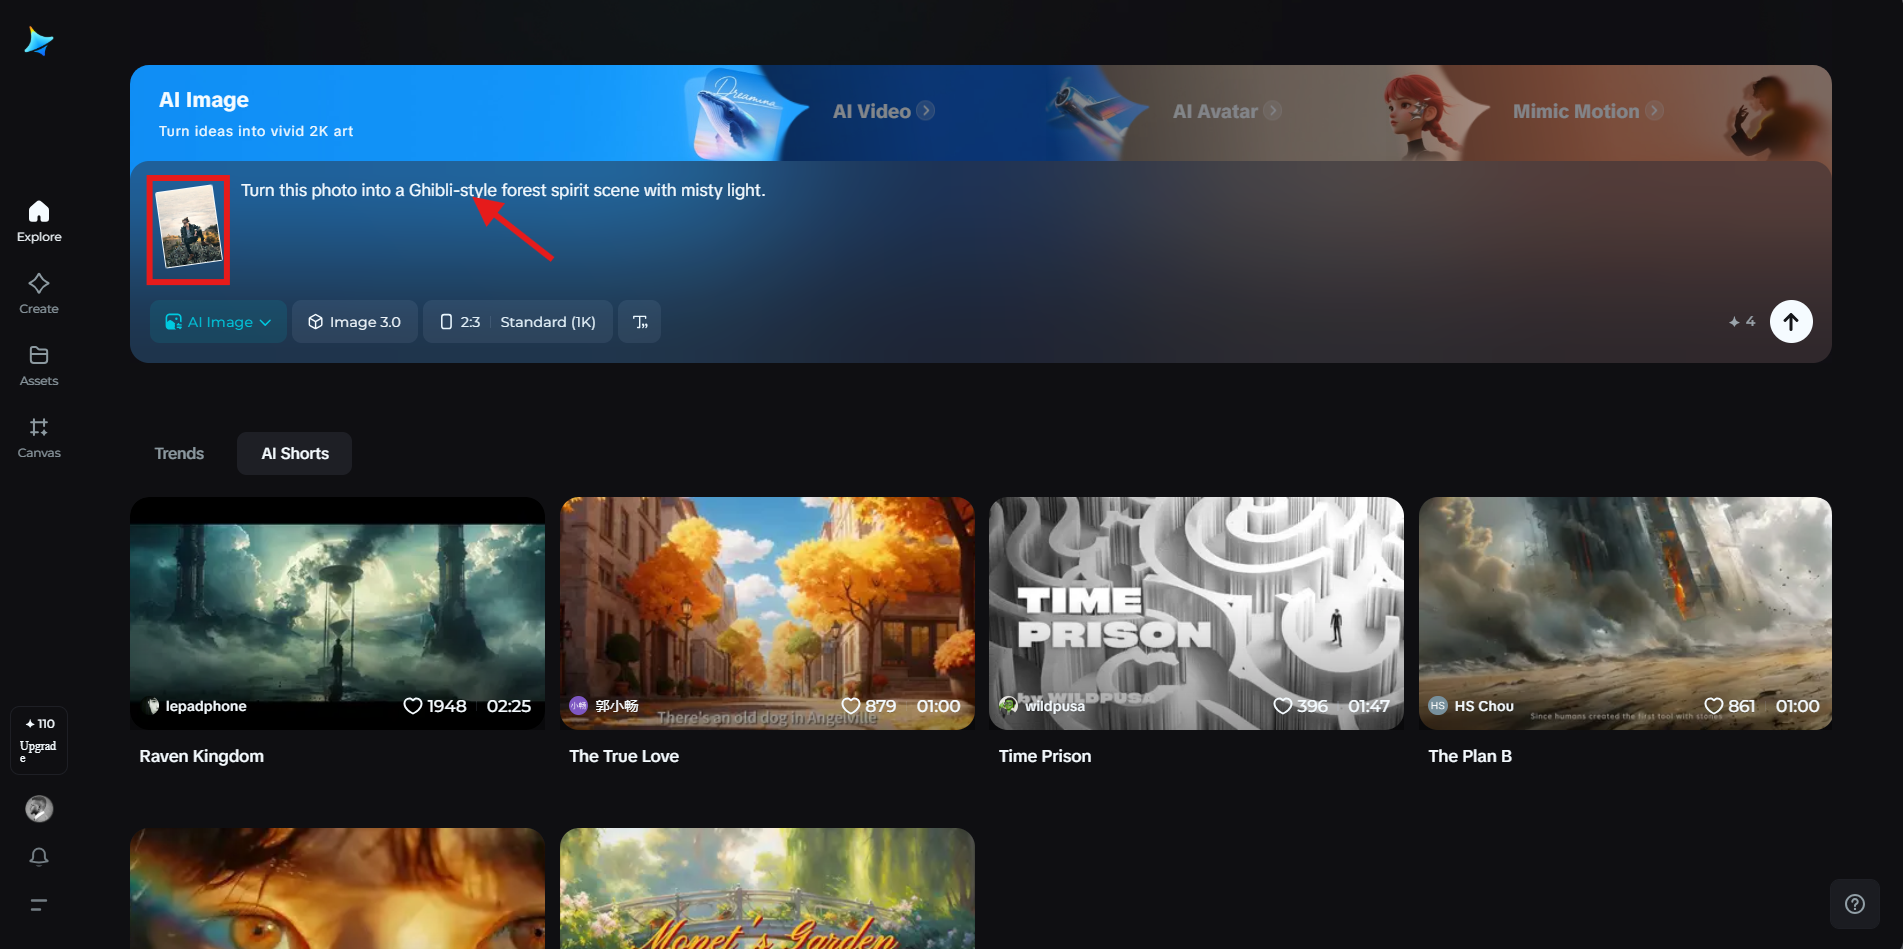
Task: Open the Create section
Action: pyautogui.click(x=39, y=293)
